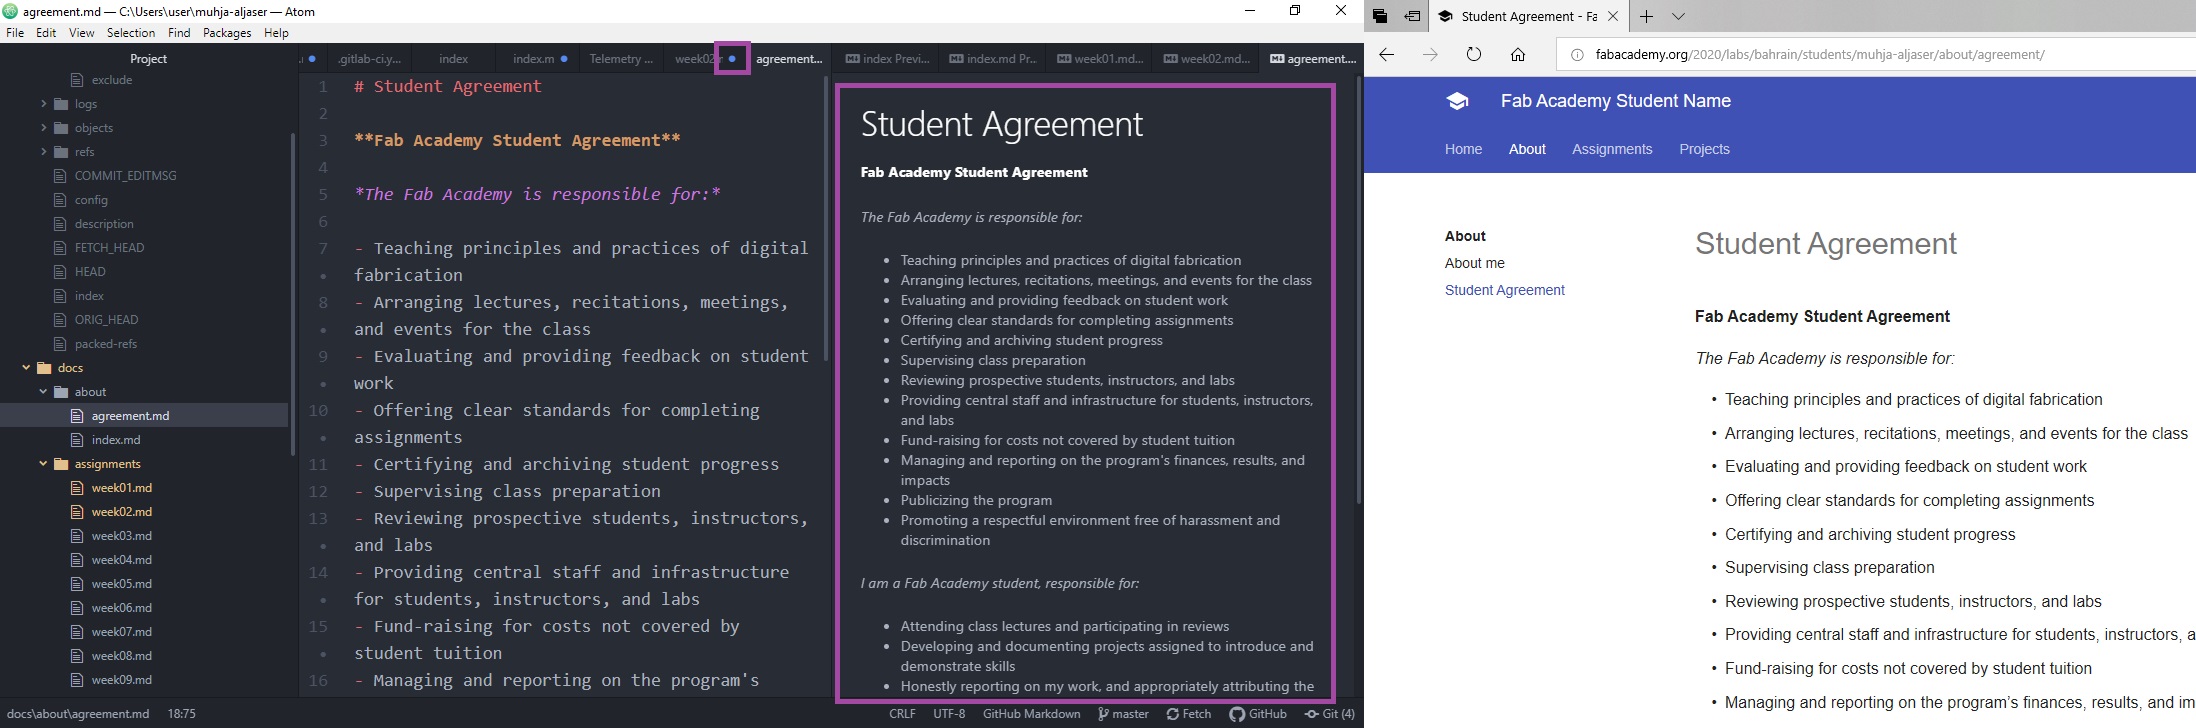The width and height of the screenshot is (2196, 728).
Task: Click the graduation cap site logo
Action: 1458,101
